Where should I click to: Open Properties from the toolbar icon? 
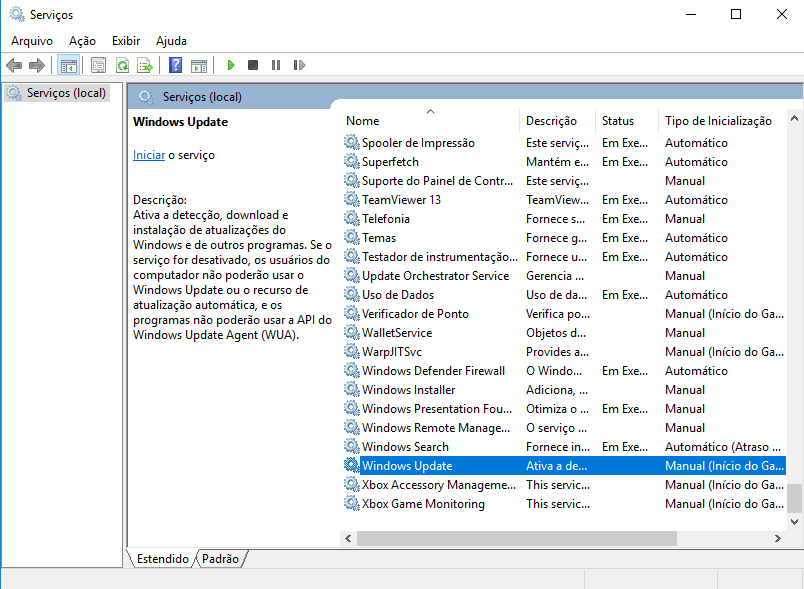(x=98, y=66)
